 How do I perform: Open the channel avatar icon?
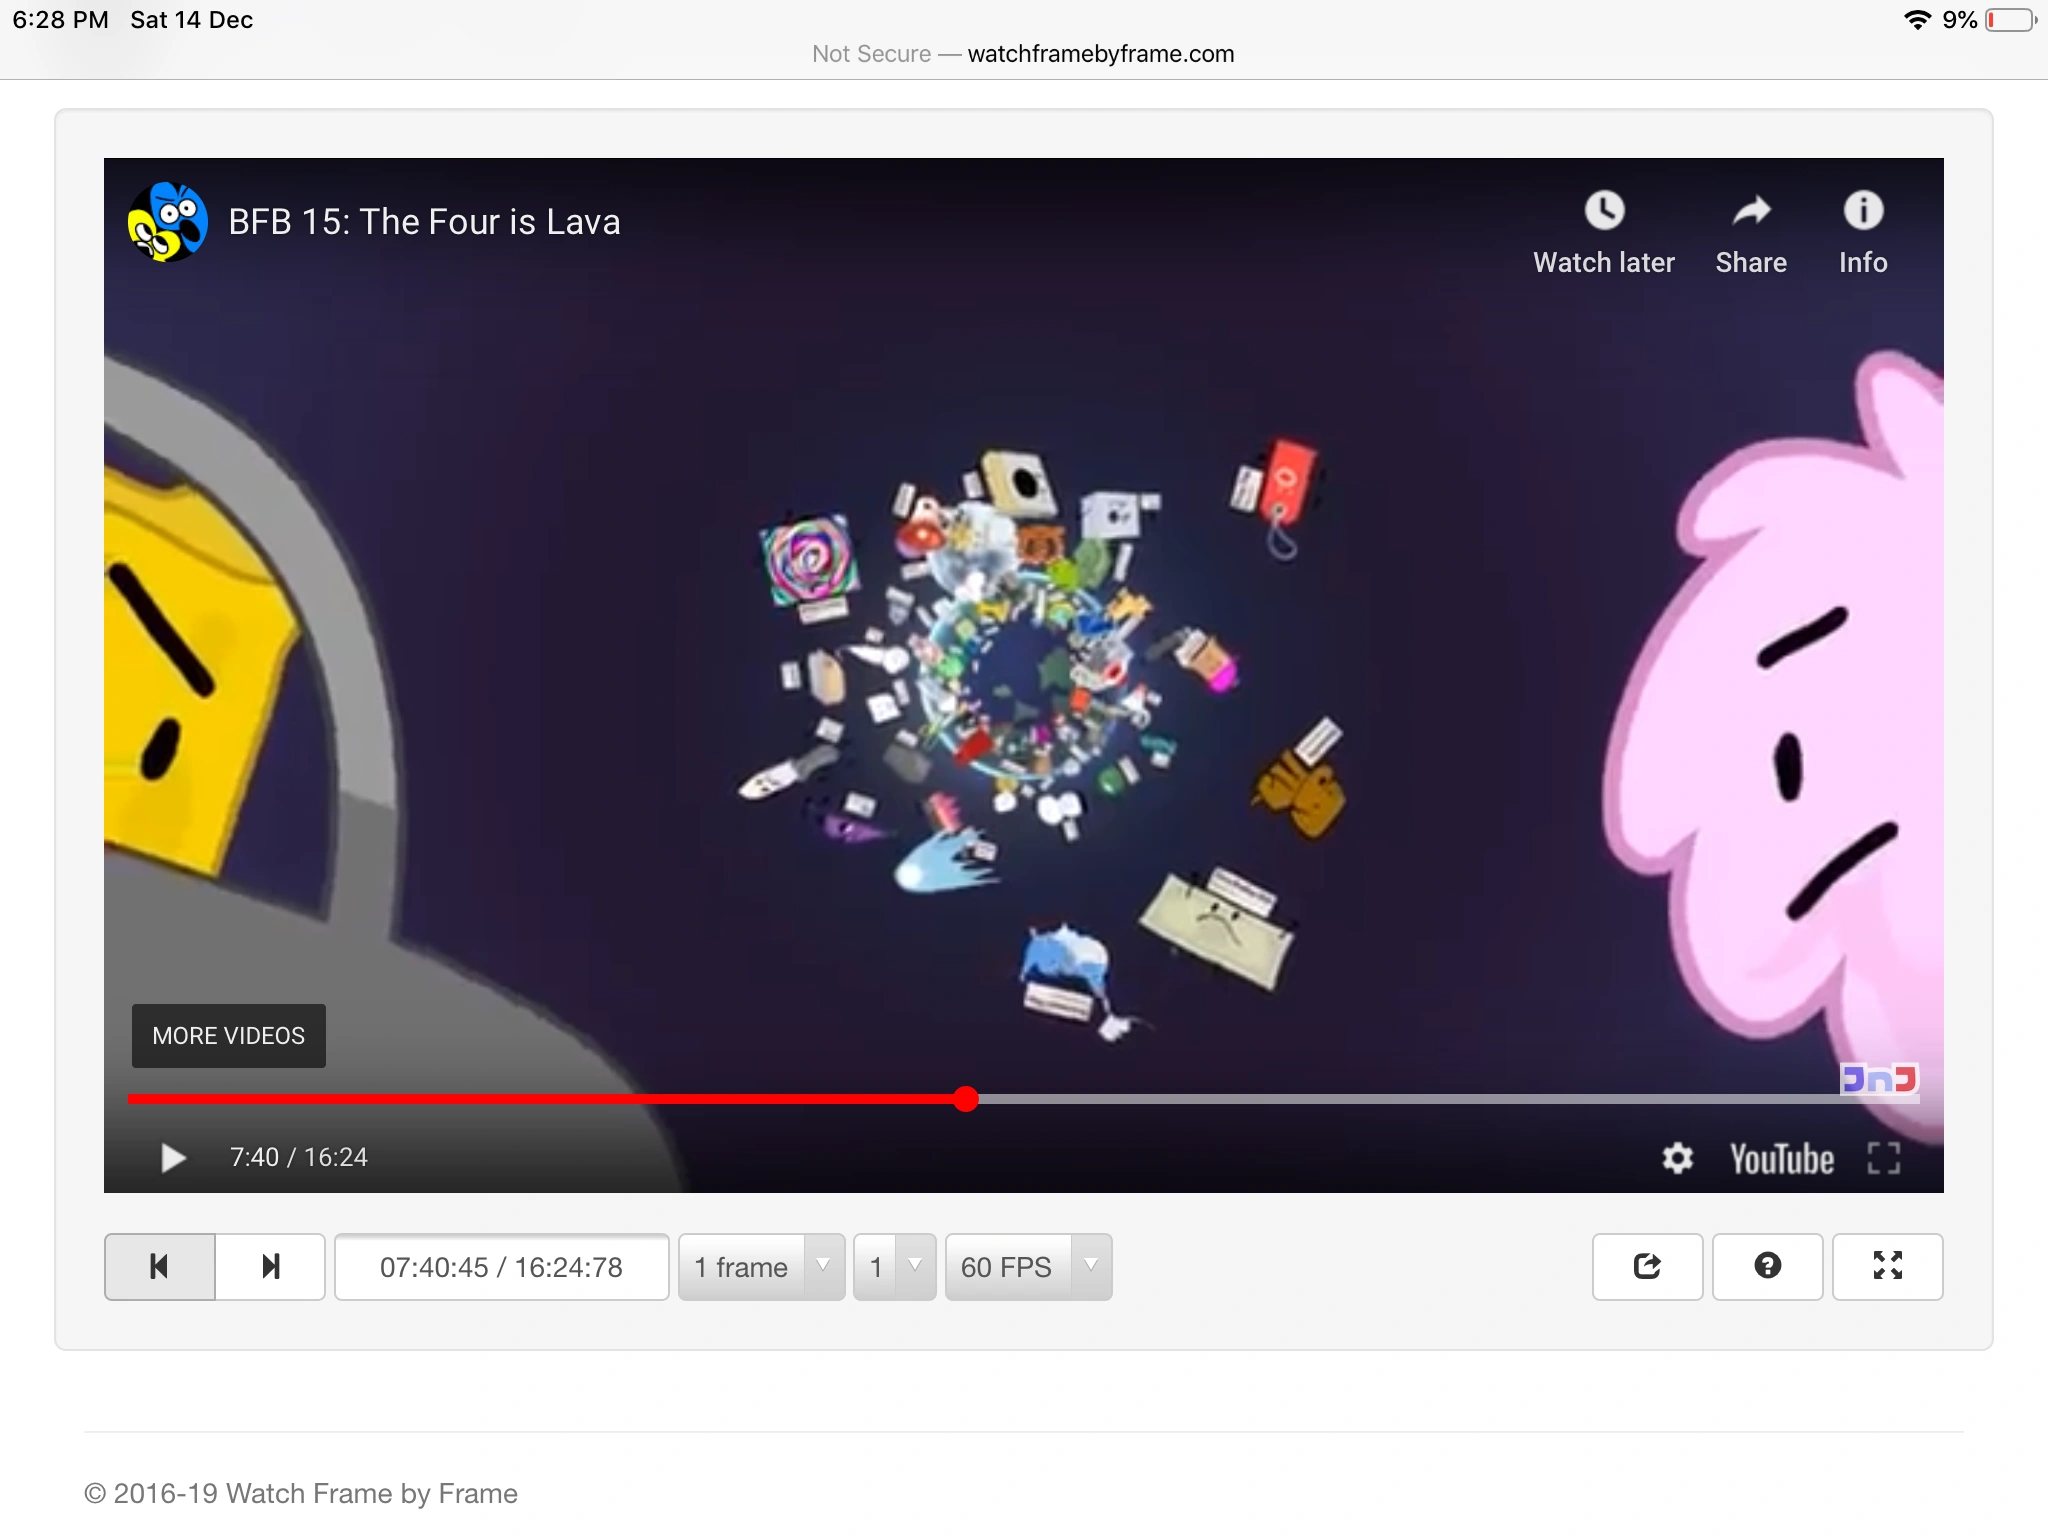(167, 222)
